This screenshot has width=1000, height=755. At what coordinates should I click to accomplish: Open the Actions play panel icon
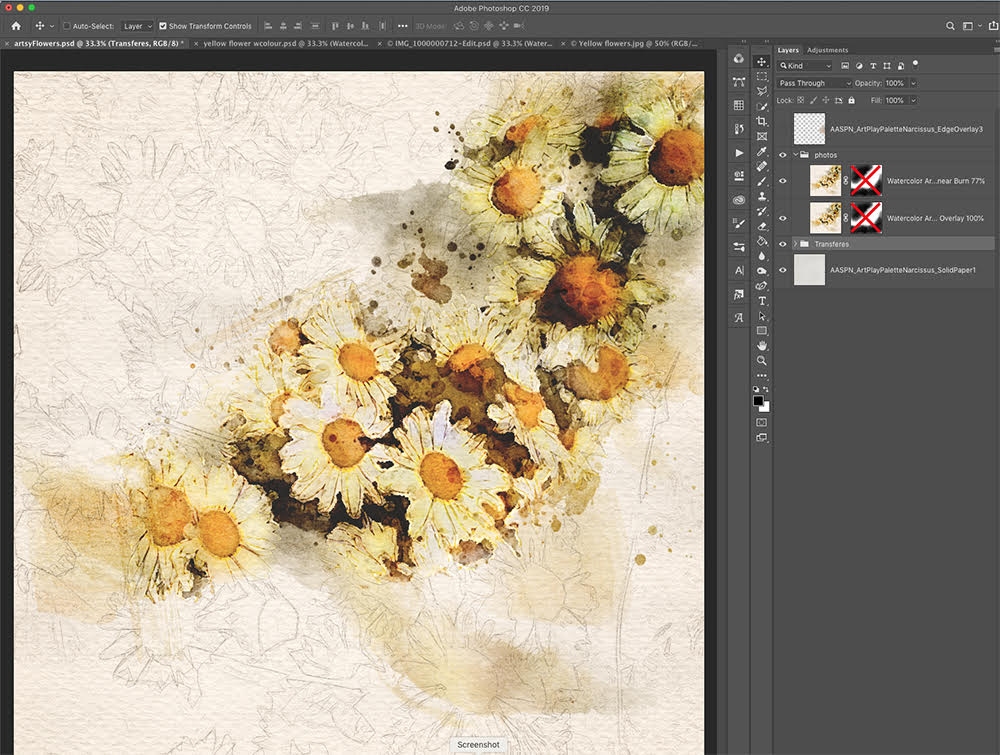(739, 153)
